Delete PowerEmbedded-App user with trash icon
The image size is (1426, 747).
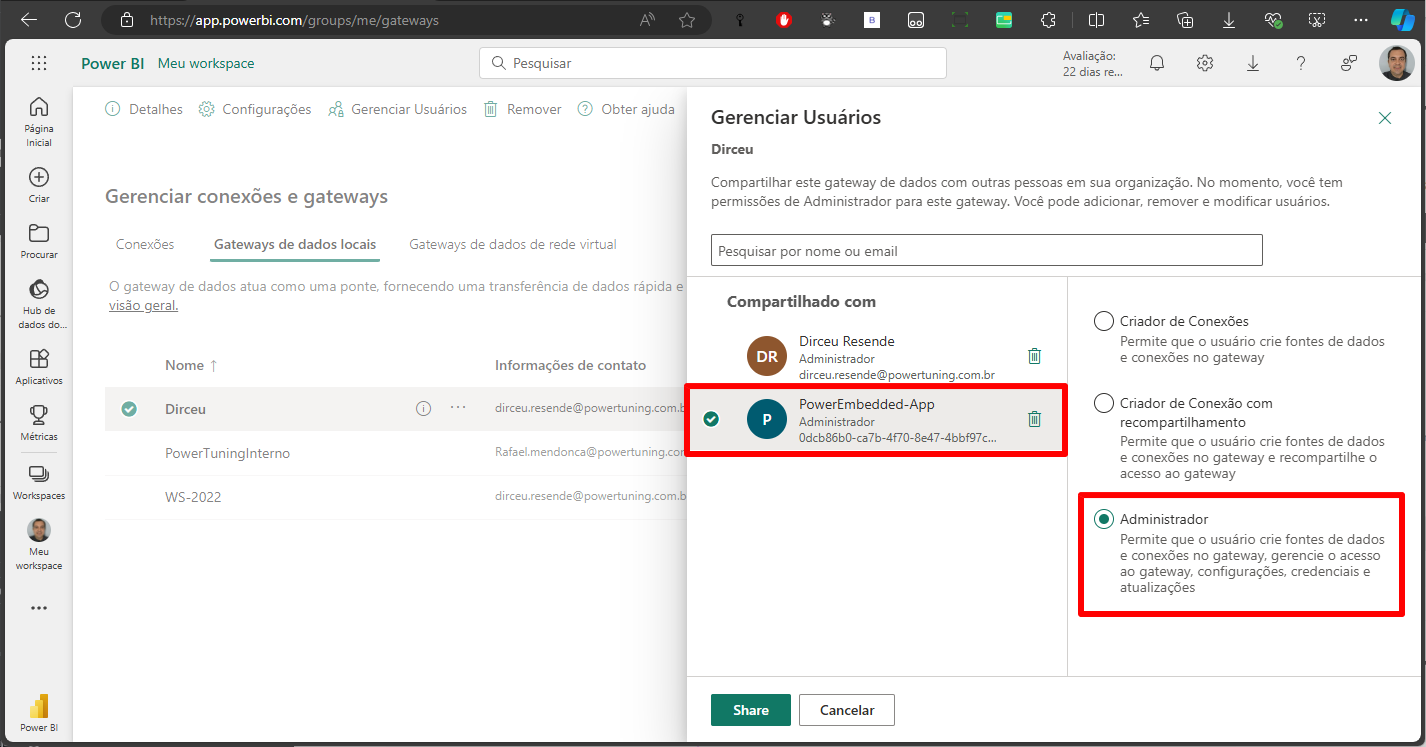(1035, 419)
